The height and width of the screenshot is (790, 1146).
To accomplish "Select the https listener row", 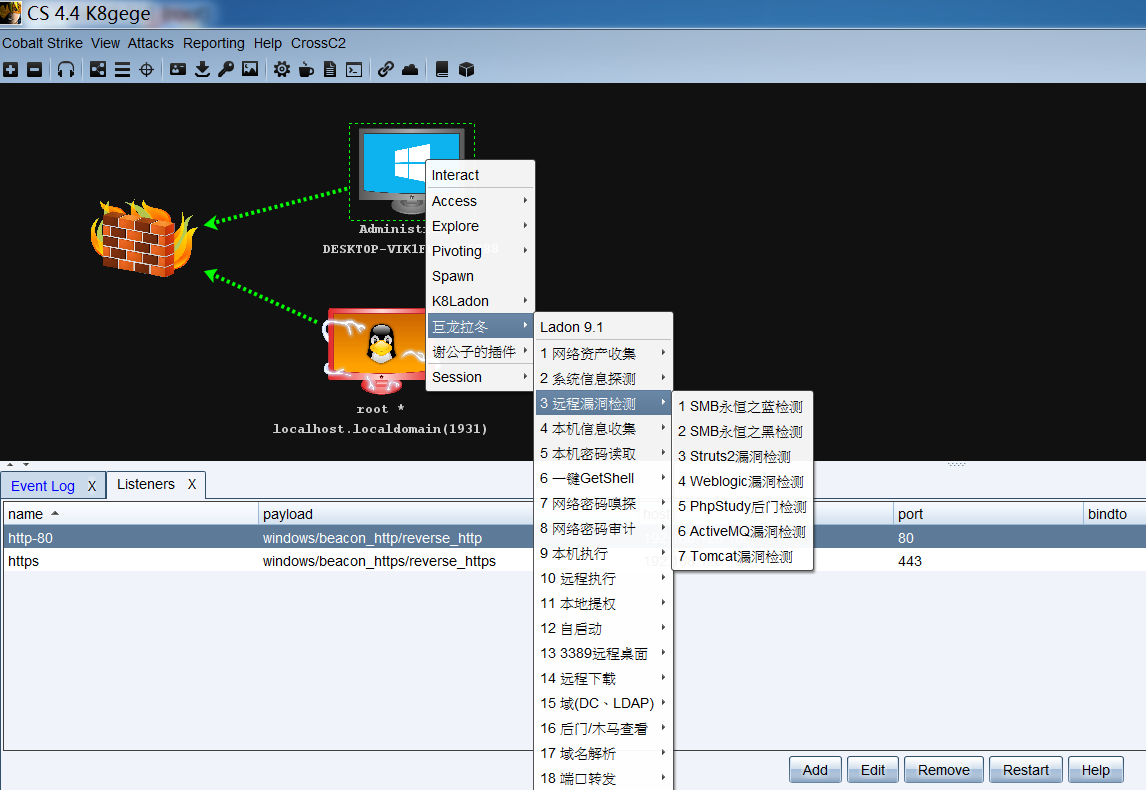I will [x=574, y=561].
